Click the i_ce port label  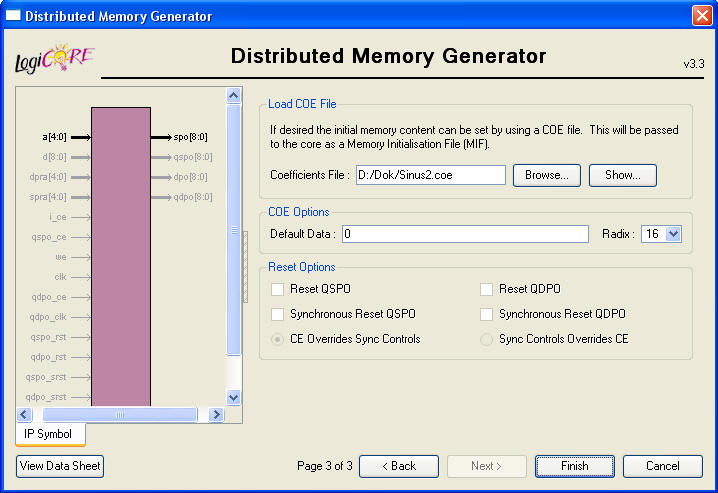tap(58, 217)
